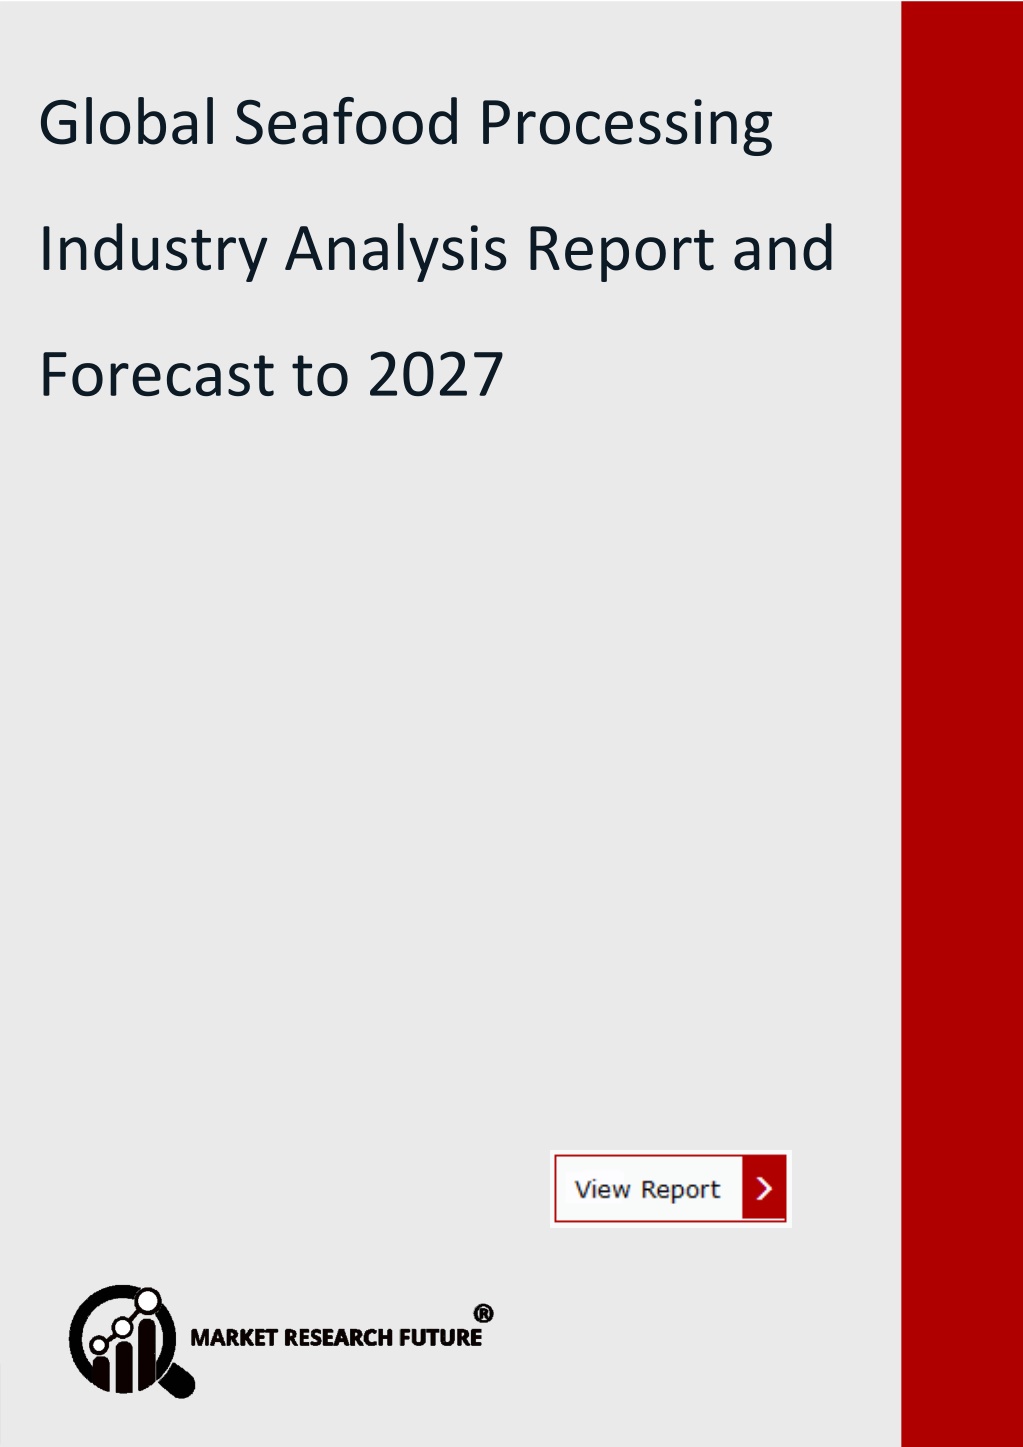The image size is (1023, 1447).
Task: Click the red arrow beside View Report
Action: pyautogui.click(x=764, y=1188)
